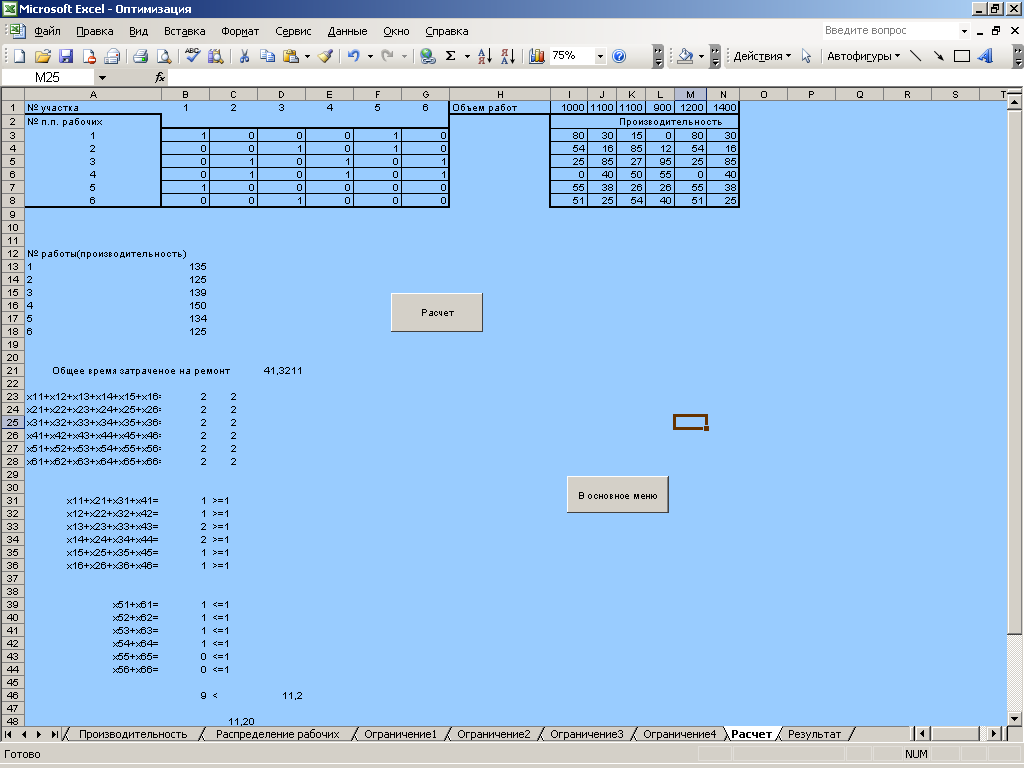This screenshot has width=1024, height=768.
Task: Expand the fill color dropdown arrow
Action: (702, 56)
